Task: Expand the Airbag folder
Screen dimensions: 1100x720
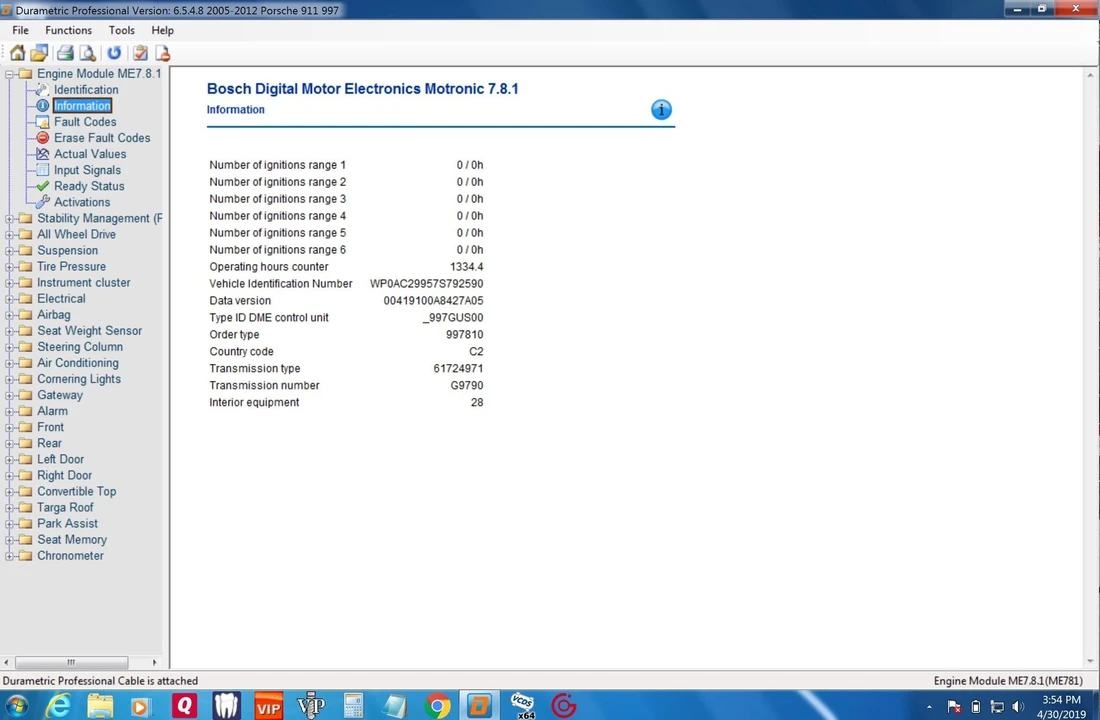Action: click(x=9, y=315)
